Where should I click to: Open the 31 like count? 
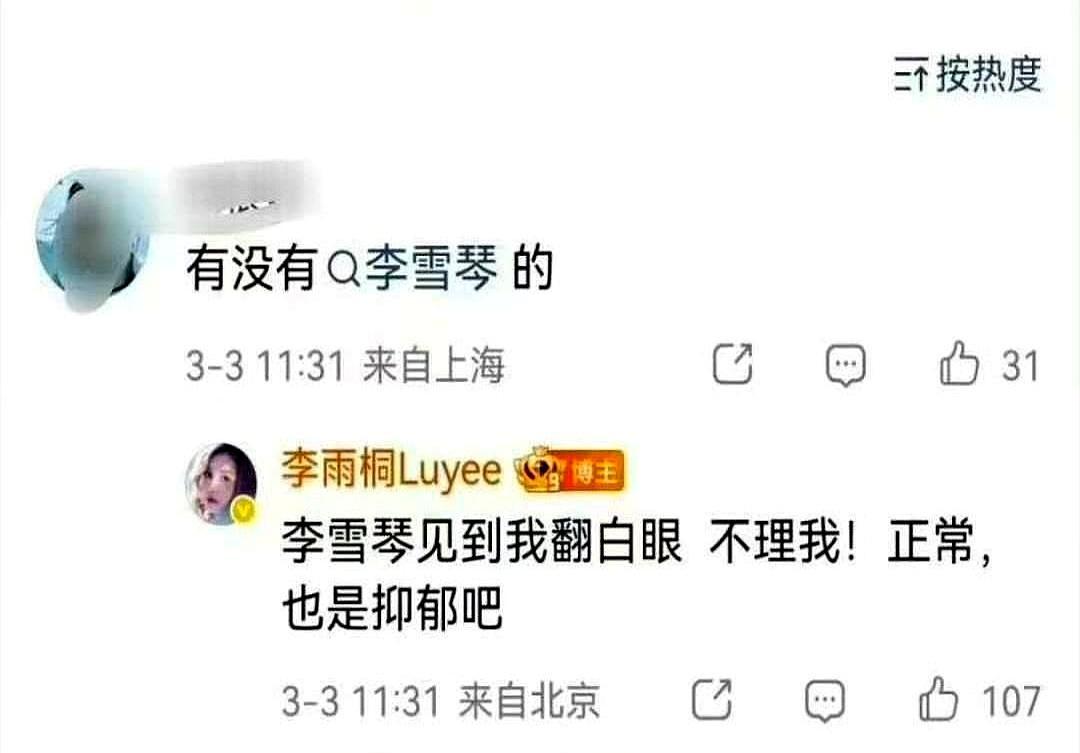tap(1019, 365)
